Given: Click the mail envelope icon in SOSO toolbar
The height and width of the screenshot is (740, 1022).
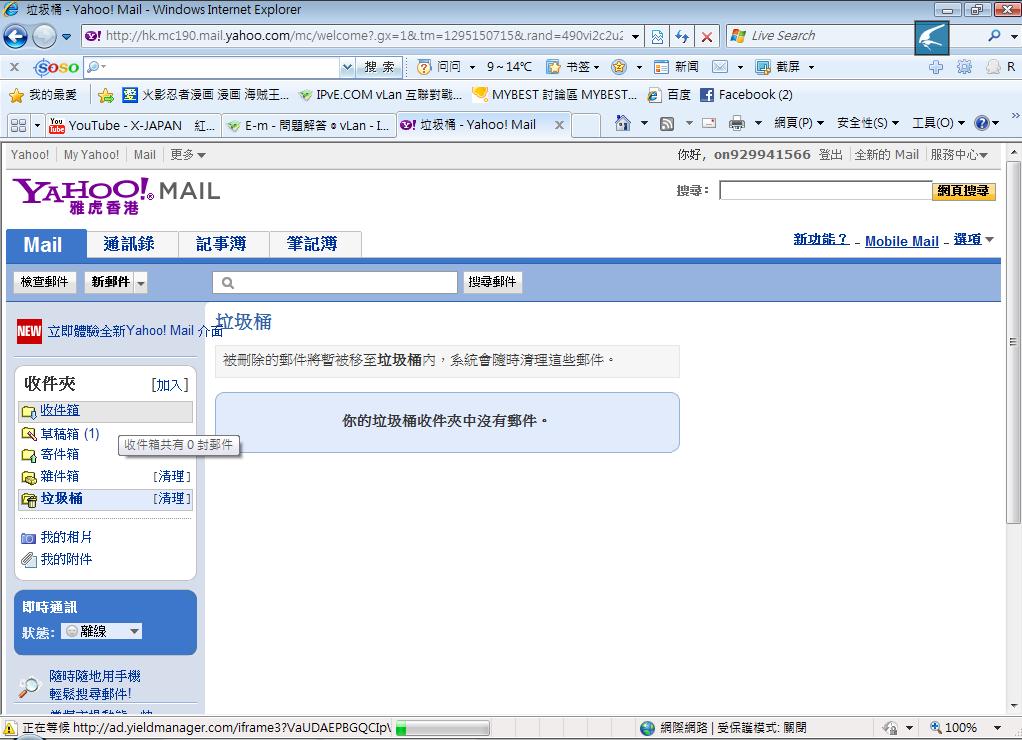Looking at the screenshot, I should tap(720, 67).
